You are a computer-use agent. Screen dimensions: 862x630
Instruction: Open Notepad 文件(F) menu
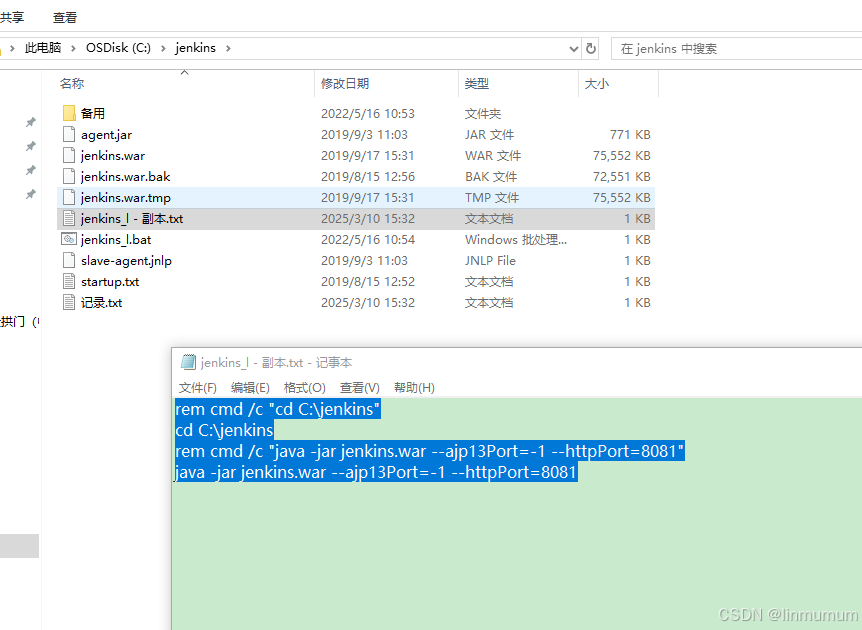[198, 388]
